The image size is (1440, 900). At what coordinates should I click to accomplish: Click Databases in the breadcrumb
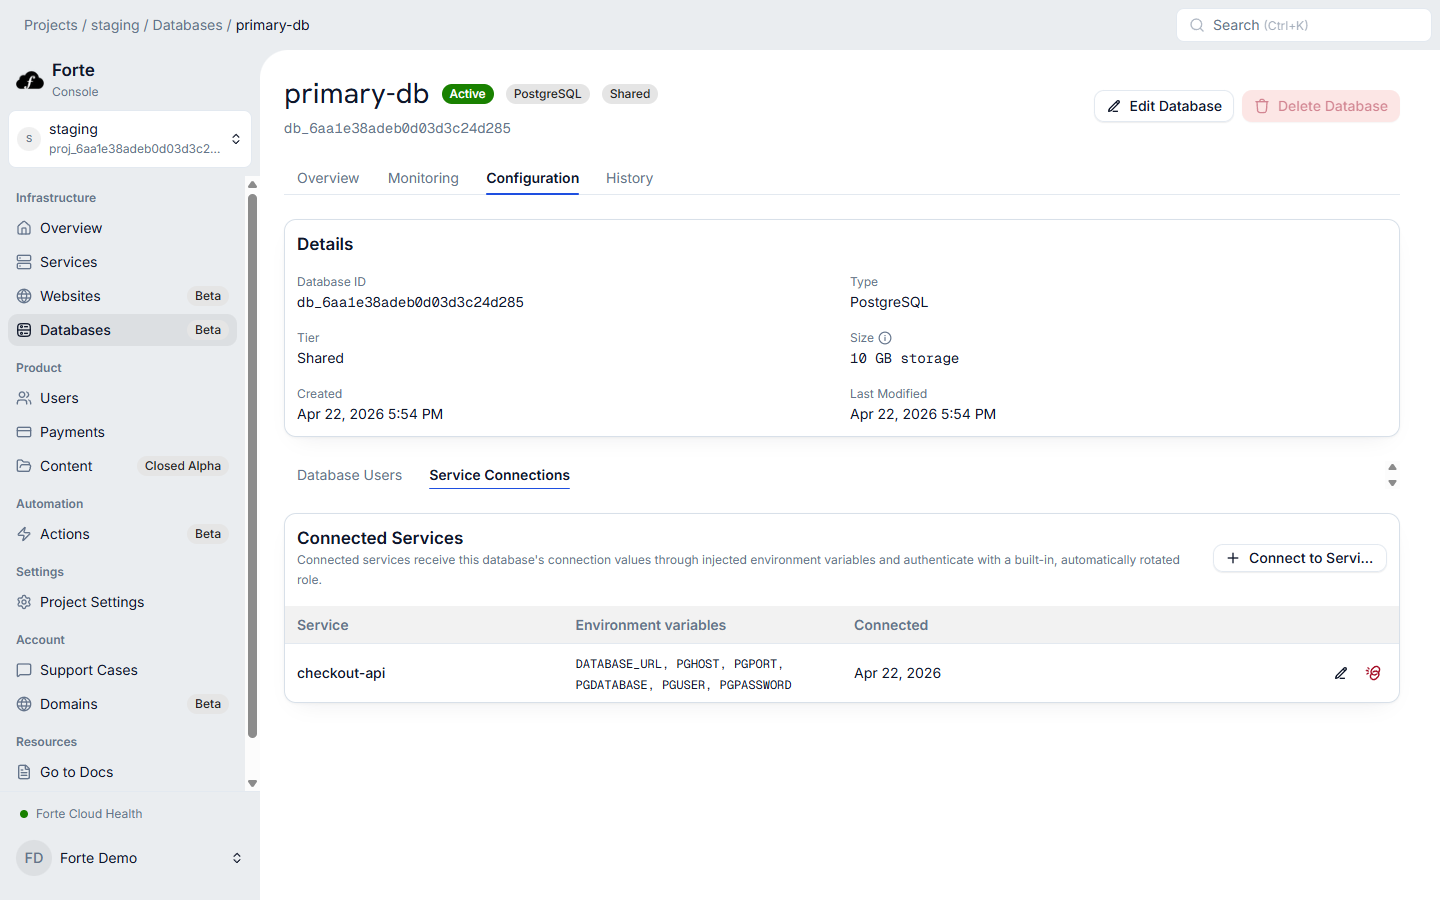(x=187, y=25)
